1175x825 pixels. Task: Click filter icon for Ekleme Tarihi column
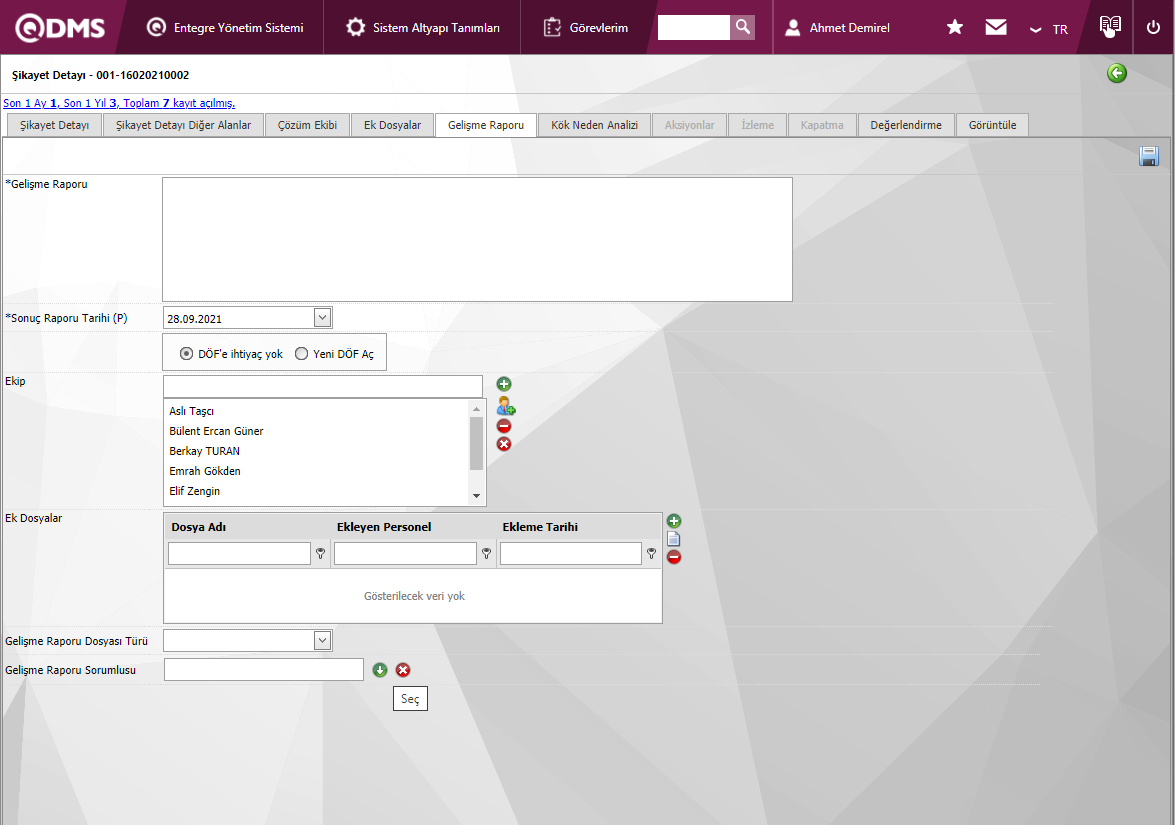651,554
